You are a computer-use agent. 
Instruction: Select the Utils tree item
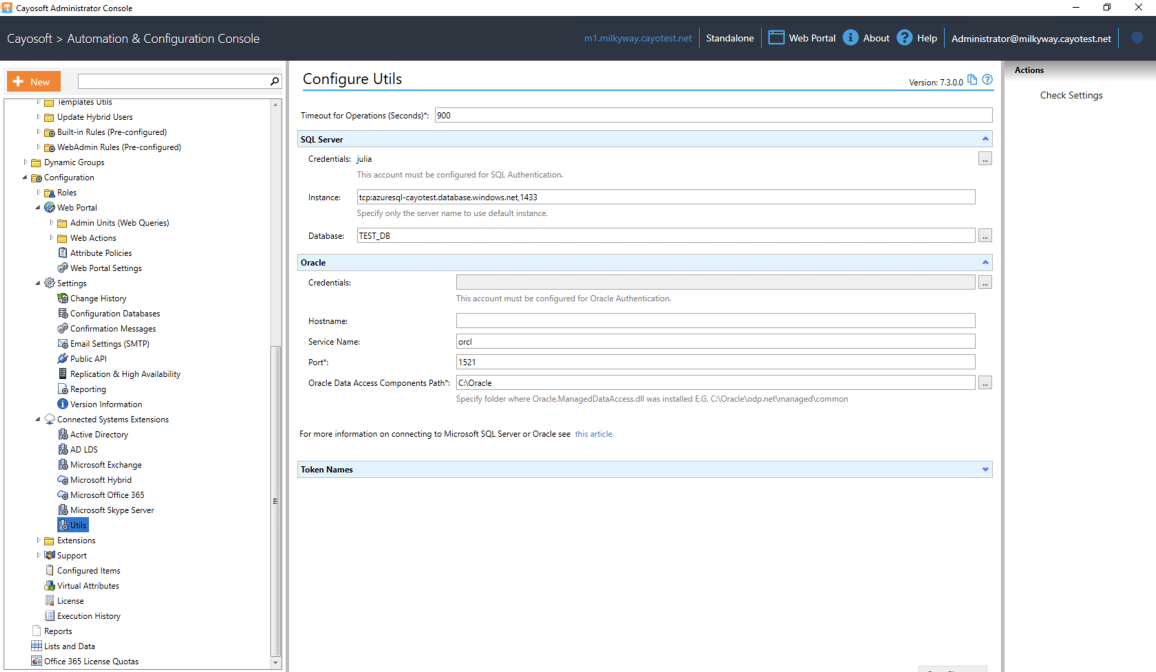click(72, 525)
